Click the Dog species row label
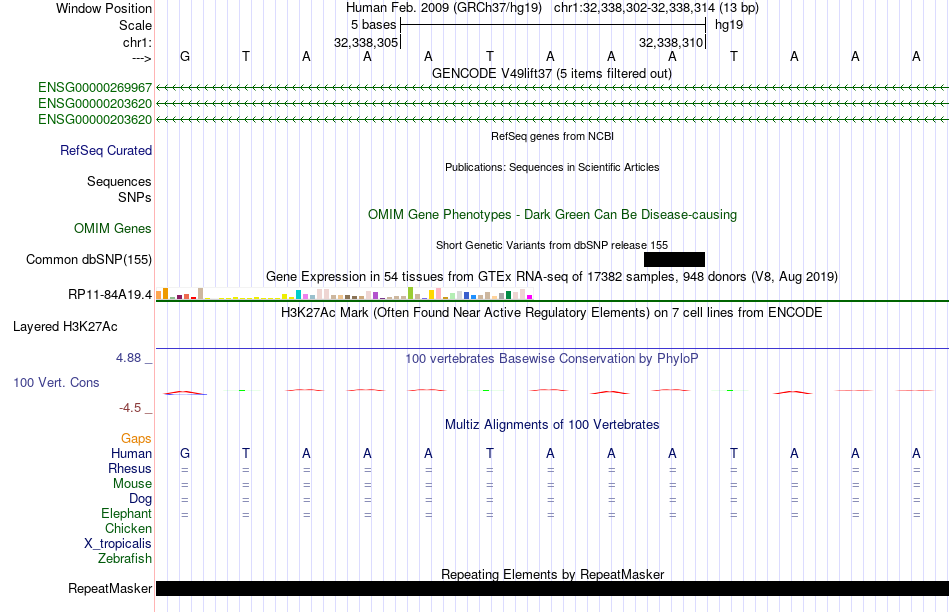950x612 pixels. click(141, 499)
